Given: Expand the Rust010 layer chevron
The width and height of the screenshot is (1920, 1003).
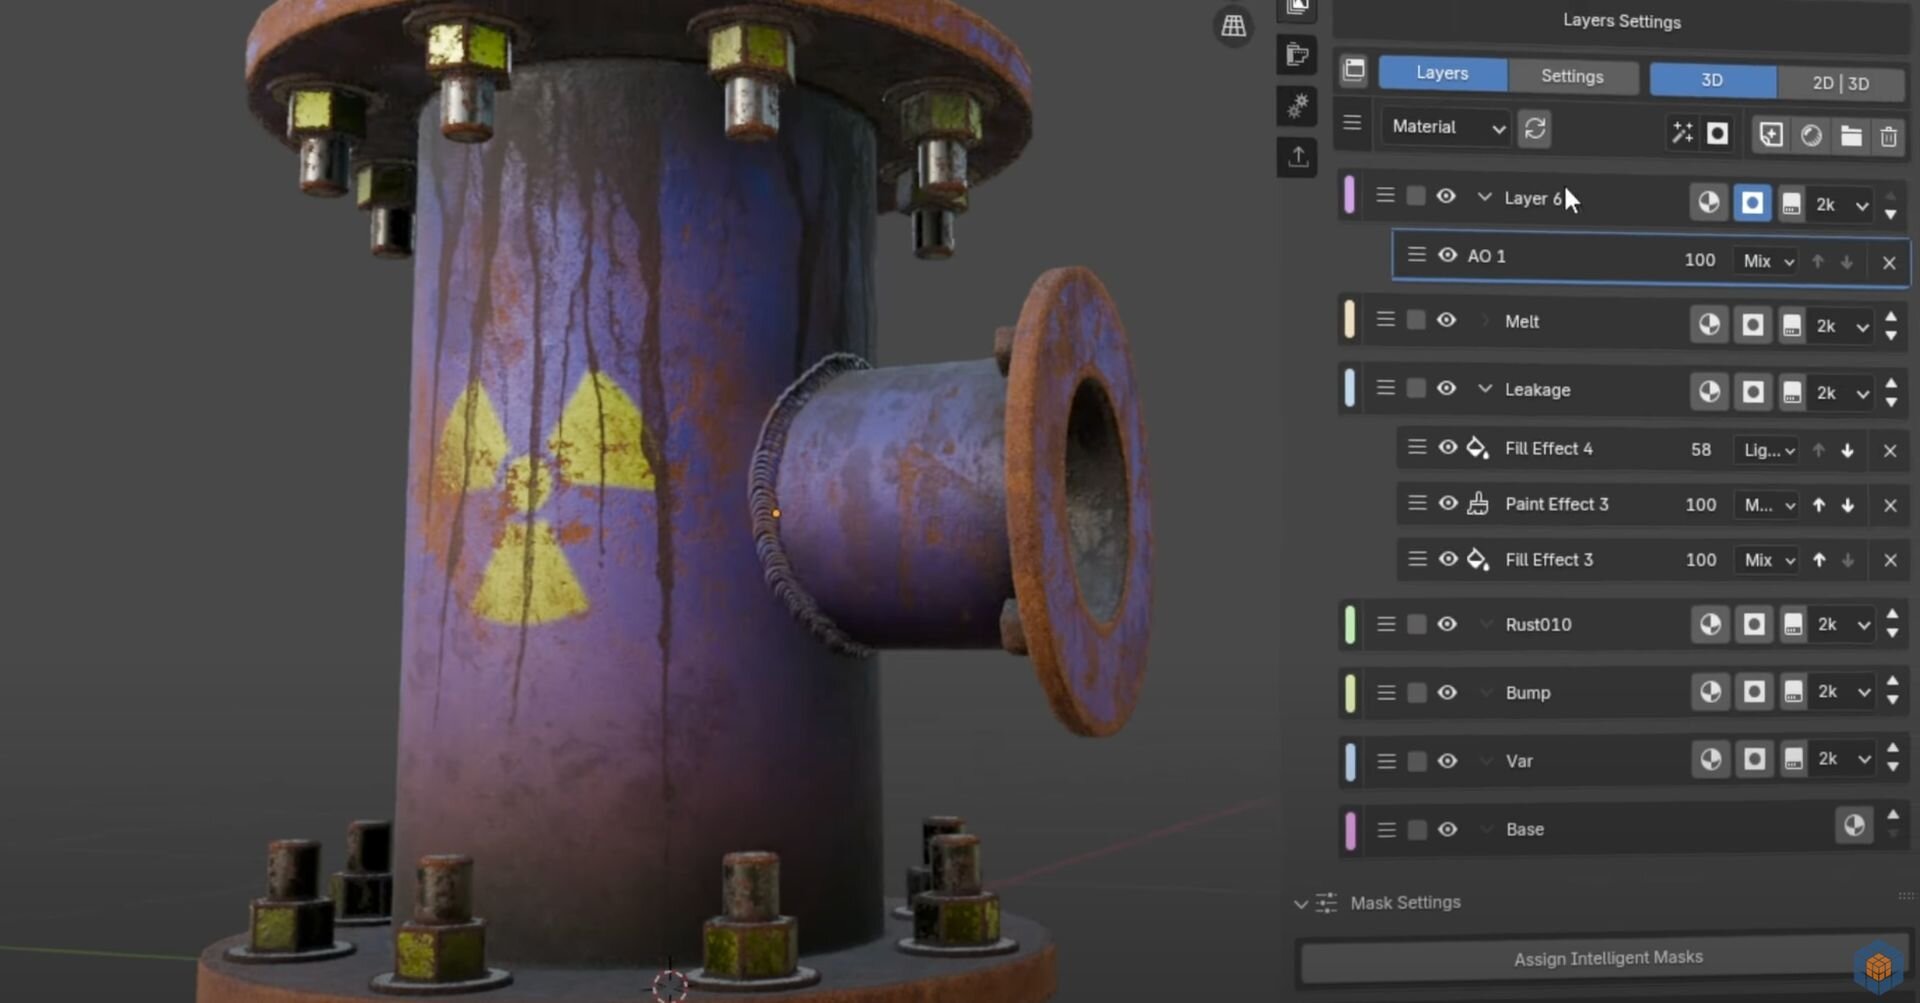Looking at the screenshot, I should [x=1486, y=624].
